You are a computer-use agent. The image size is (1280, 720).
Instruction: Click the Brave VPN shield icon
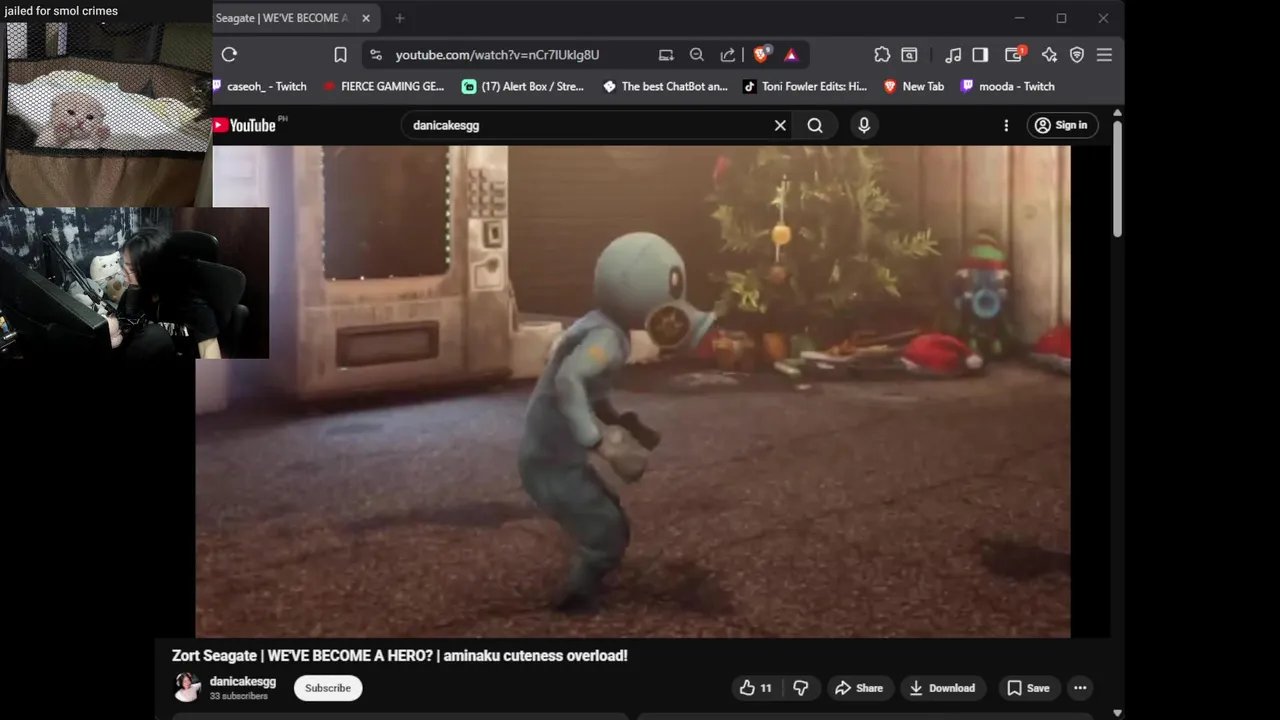point(1077,55)
